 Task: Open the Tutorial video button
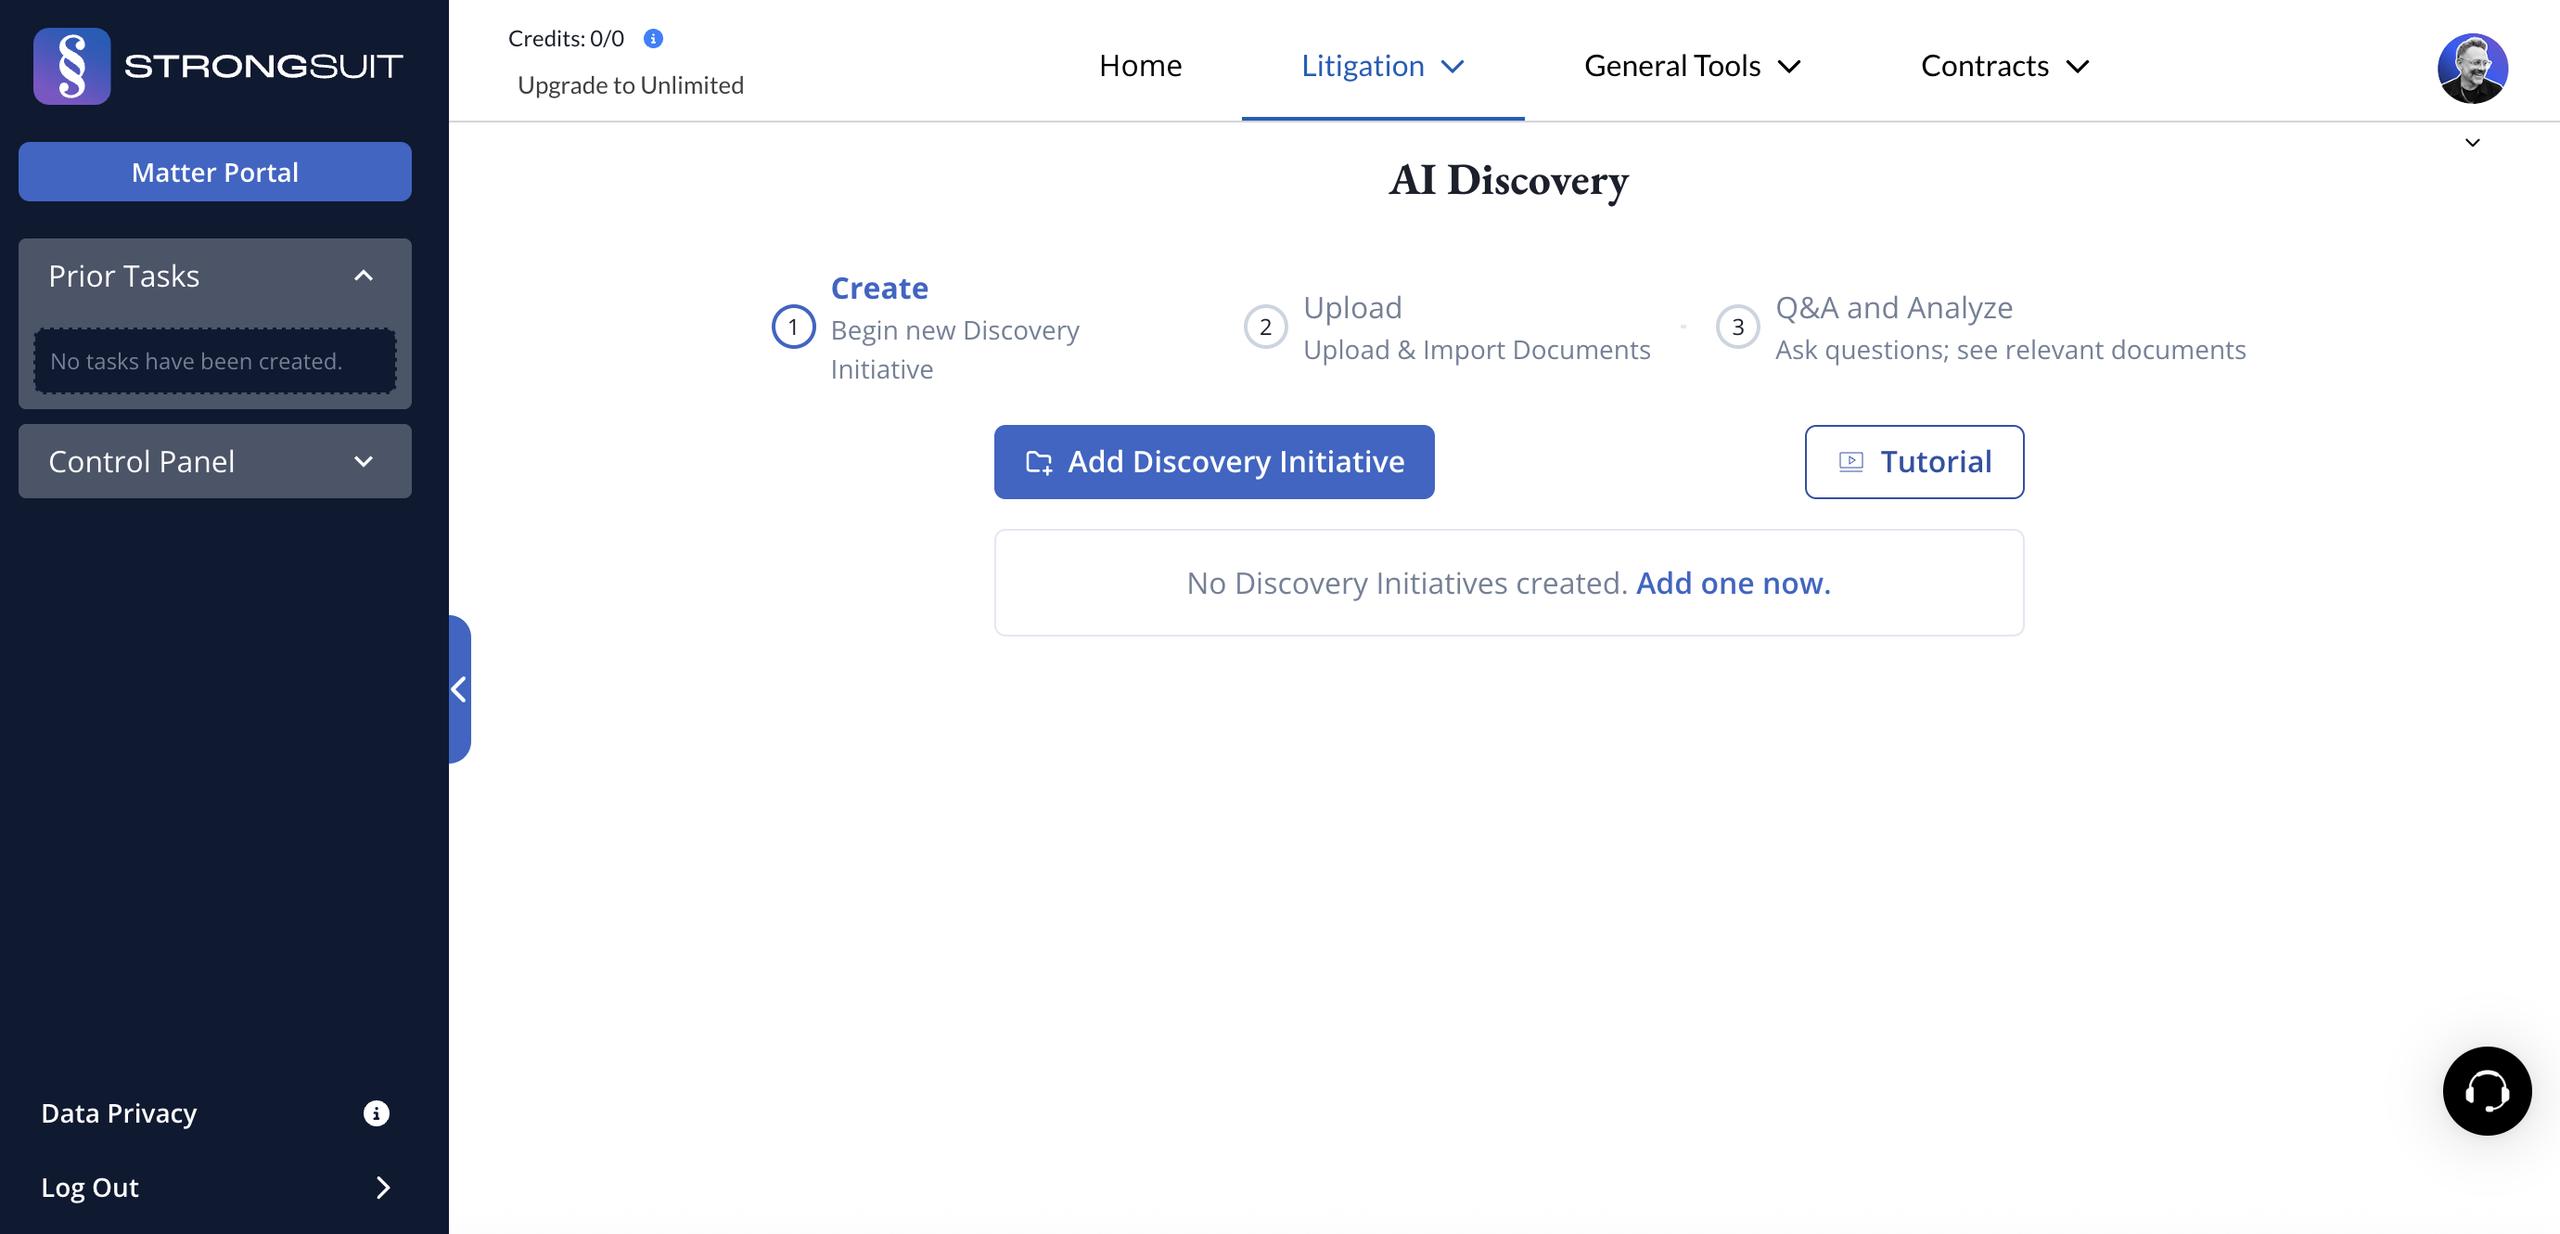tap(1914, 462)
